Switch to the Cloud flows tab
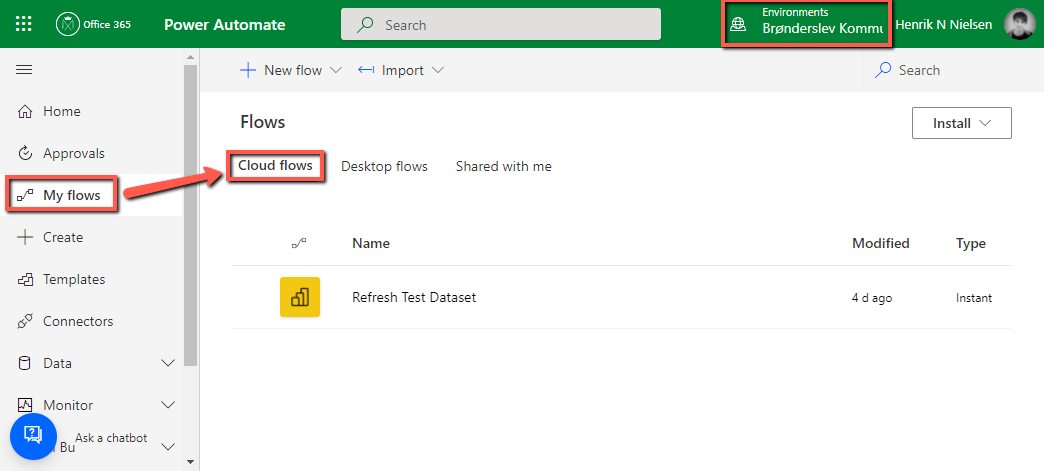 (x=276, y=165)
